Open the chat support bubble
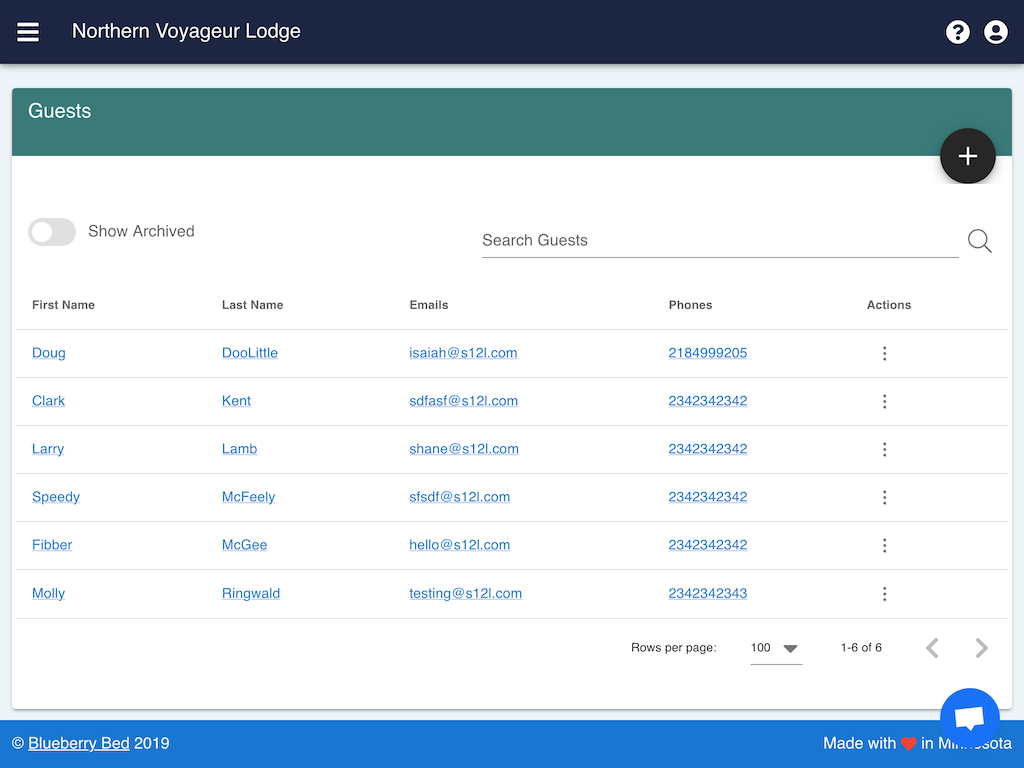The width and height of the screenshot is (1024, 768). click(x=969, y=717)
